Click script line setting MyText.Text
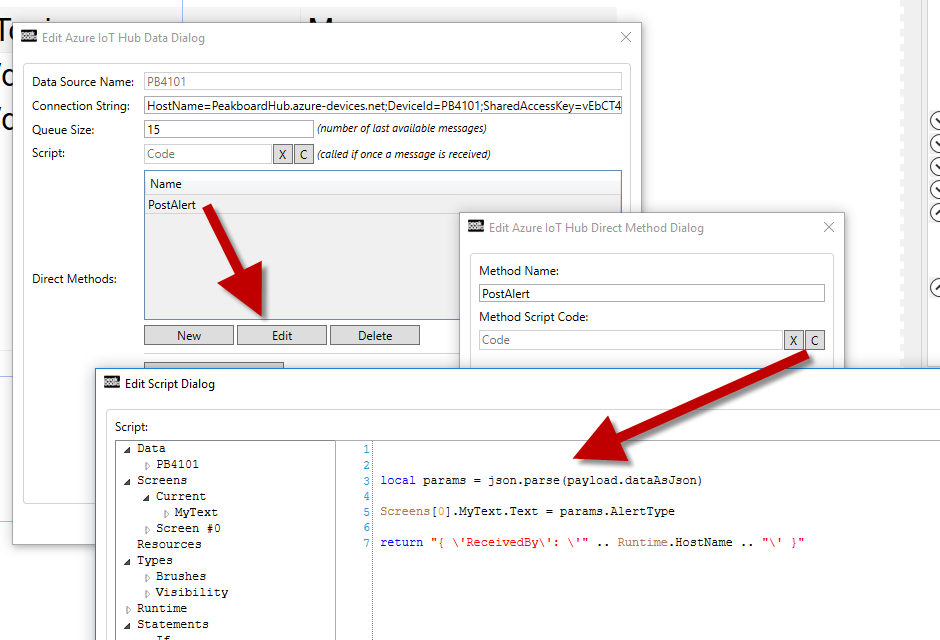This screenshot has height=640, width=940. click(527, 511)
